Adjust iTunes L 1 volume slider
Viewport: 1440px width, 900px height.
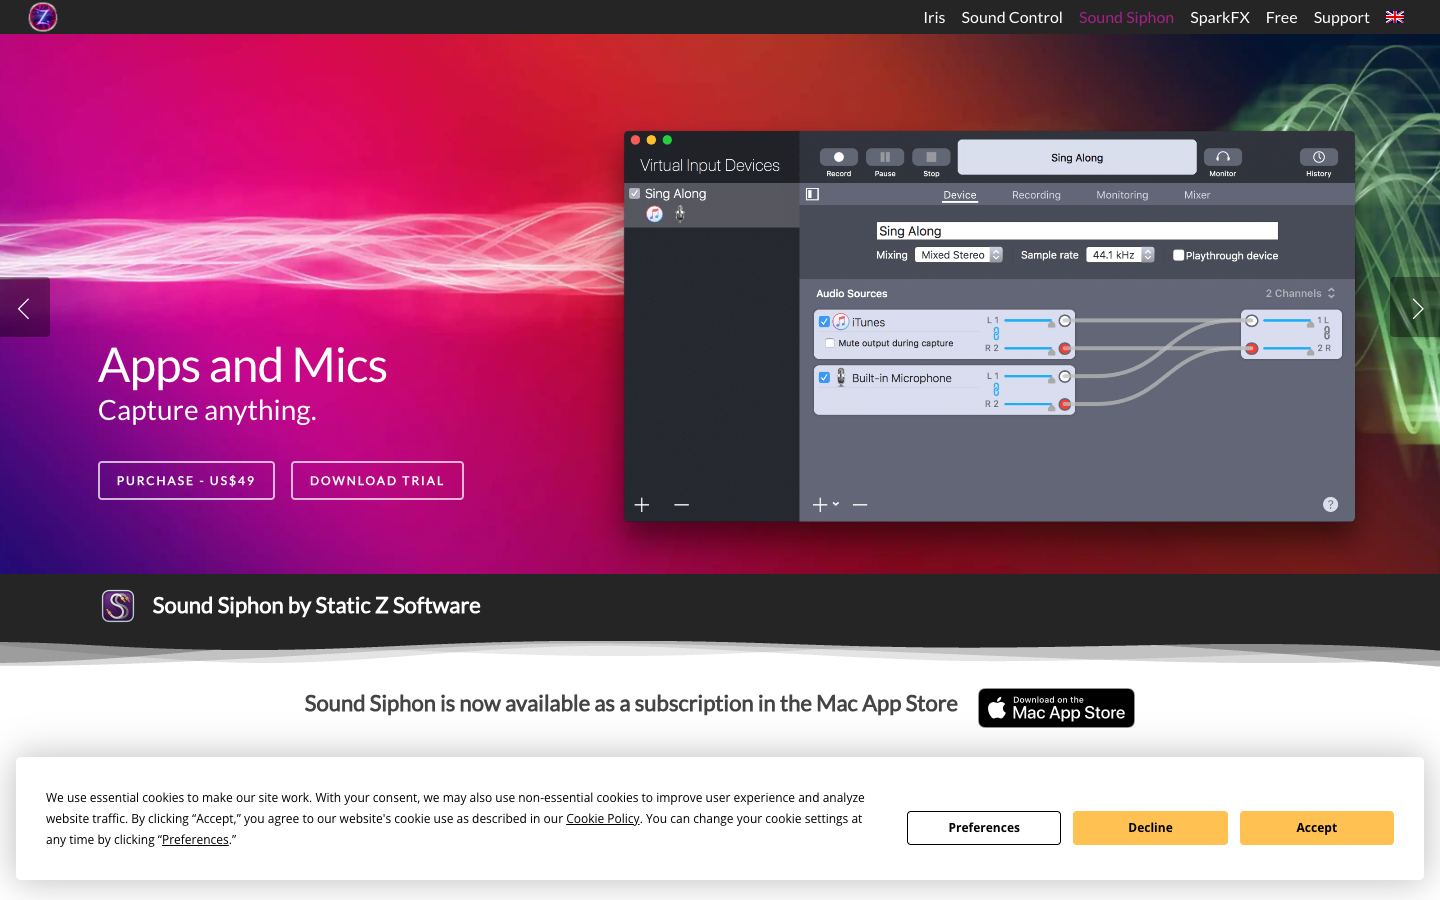(1028, 321)
